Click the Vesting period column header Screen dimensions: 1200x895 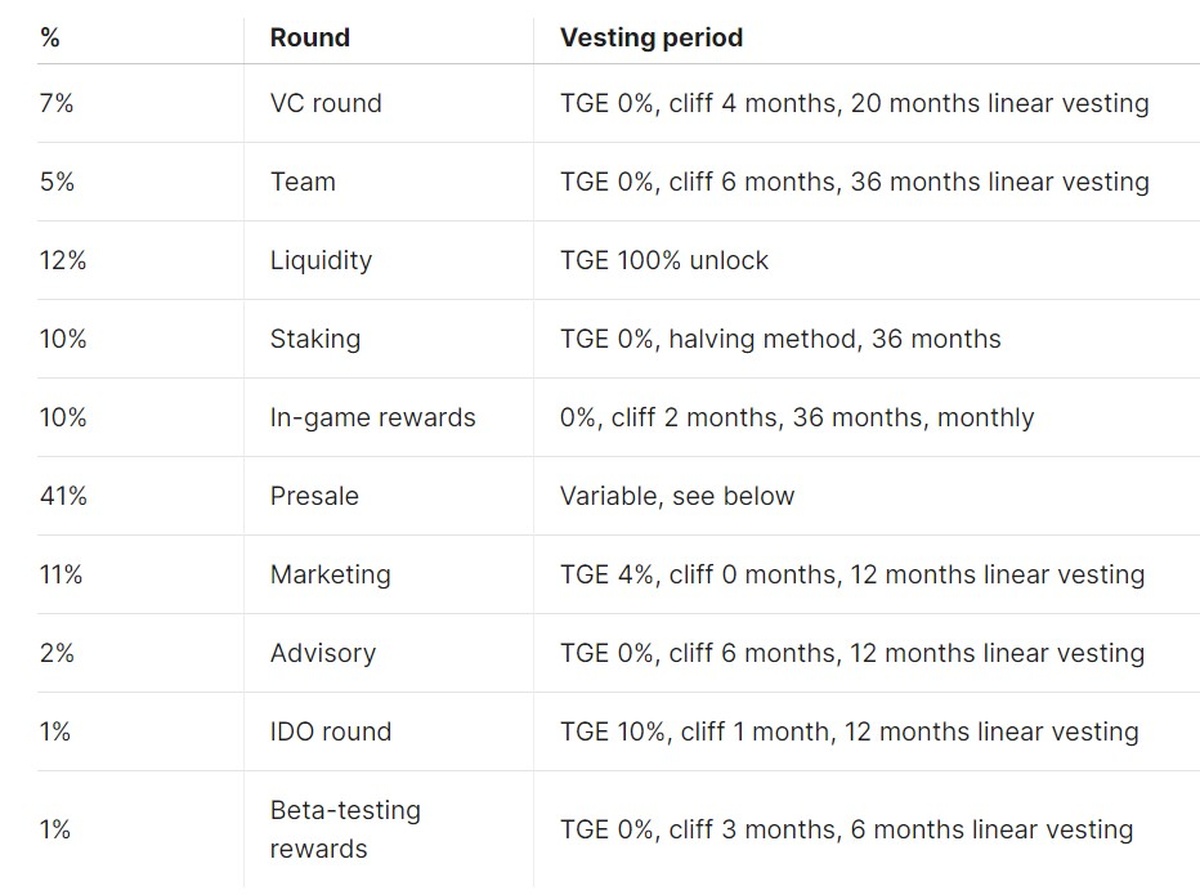click(651, 38)
